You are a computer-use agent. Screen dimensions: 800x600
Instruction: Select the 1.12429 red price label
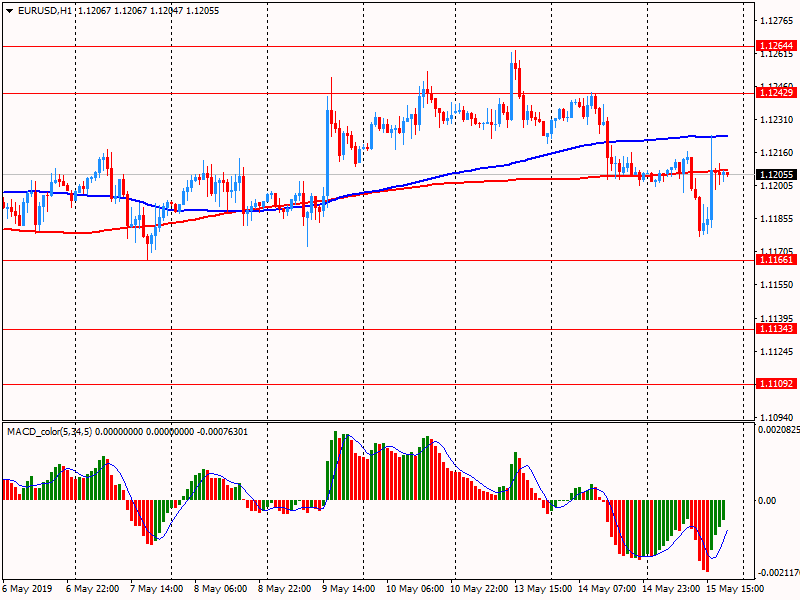click(x=776, y=93)
